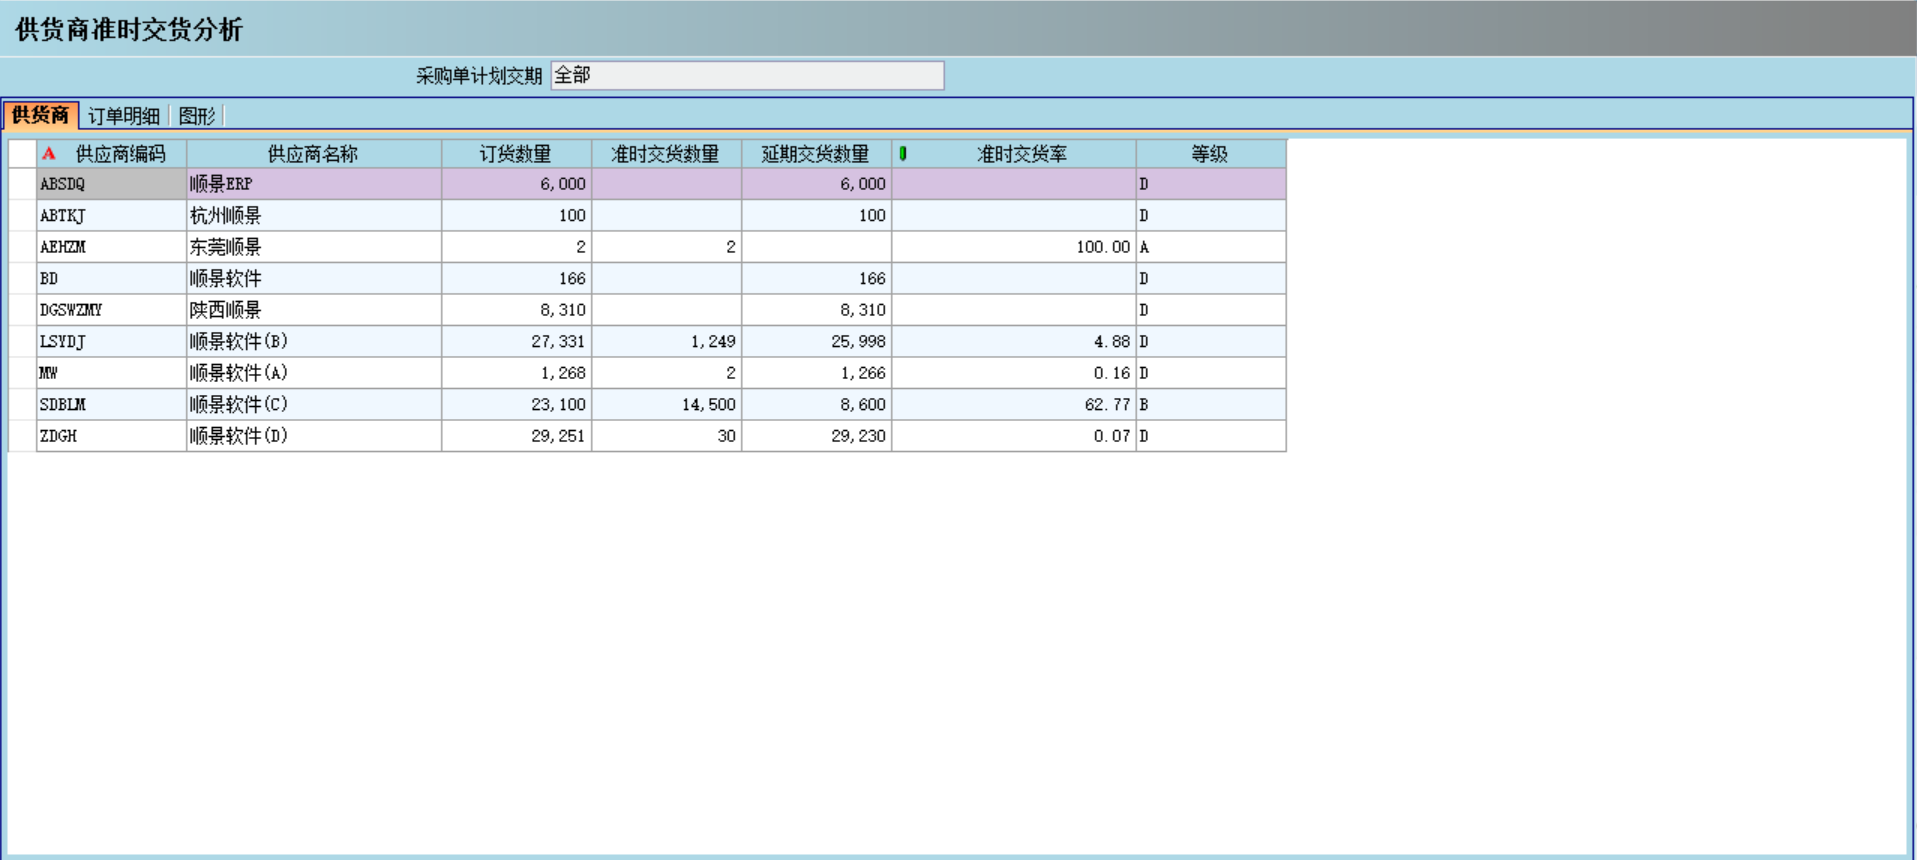This screenshot has width=1917, height=860.
Task: Click grade B in SDBLM row
Action: 1210,405
